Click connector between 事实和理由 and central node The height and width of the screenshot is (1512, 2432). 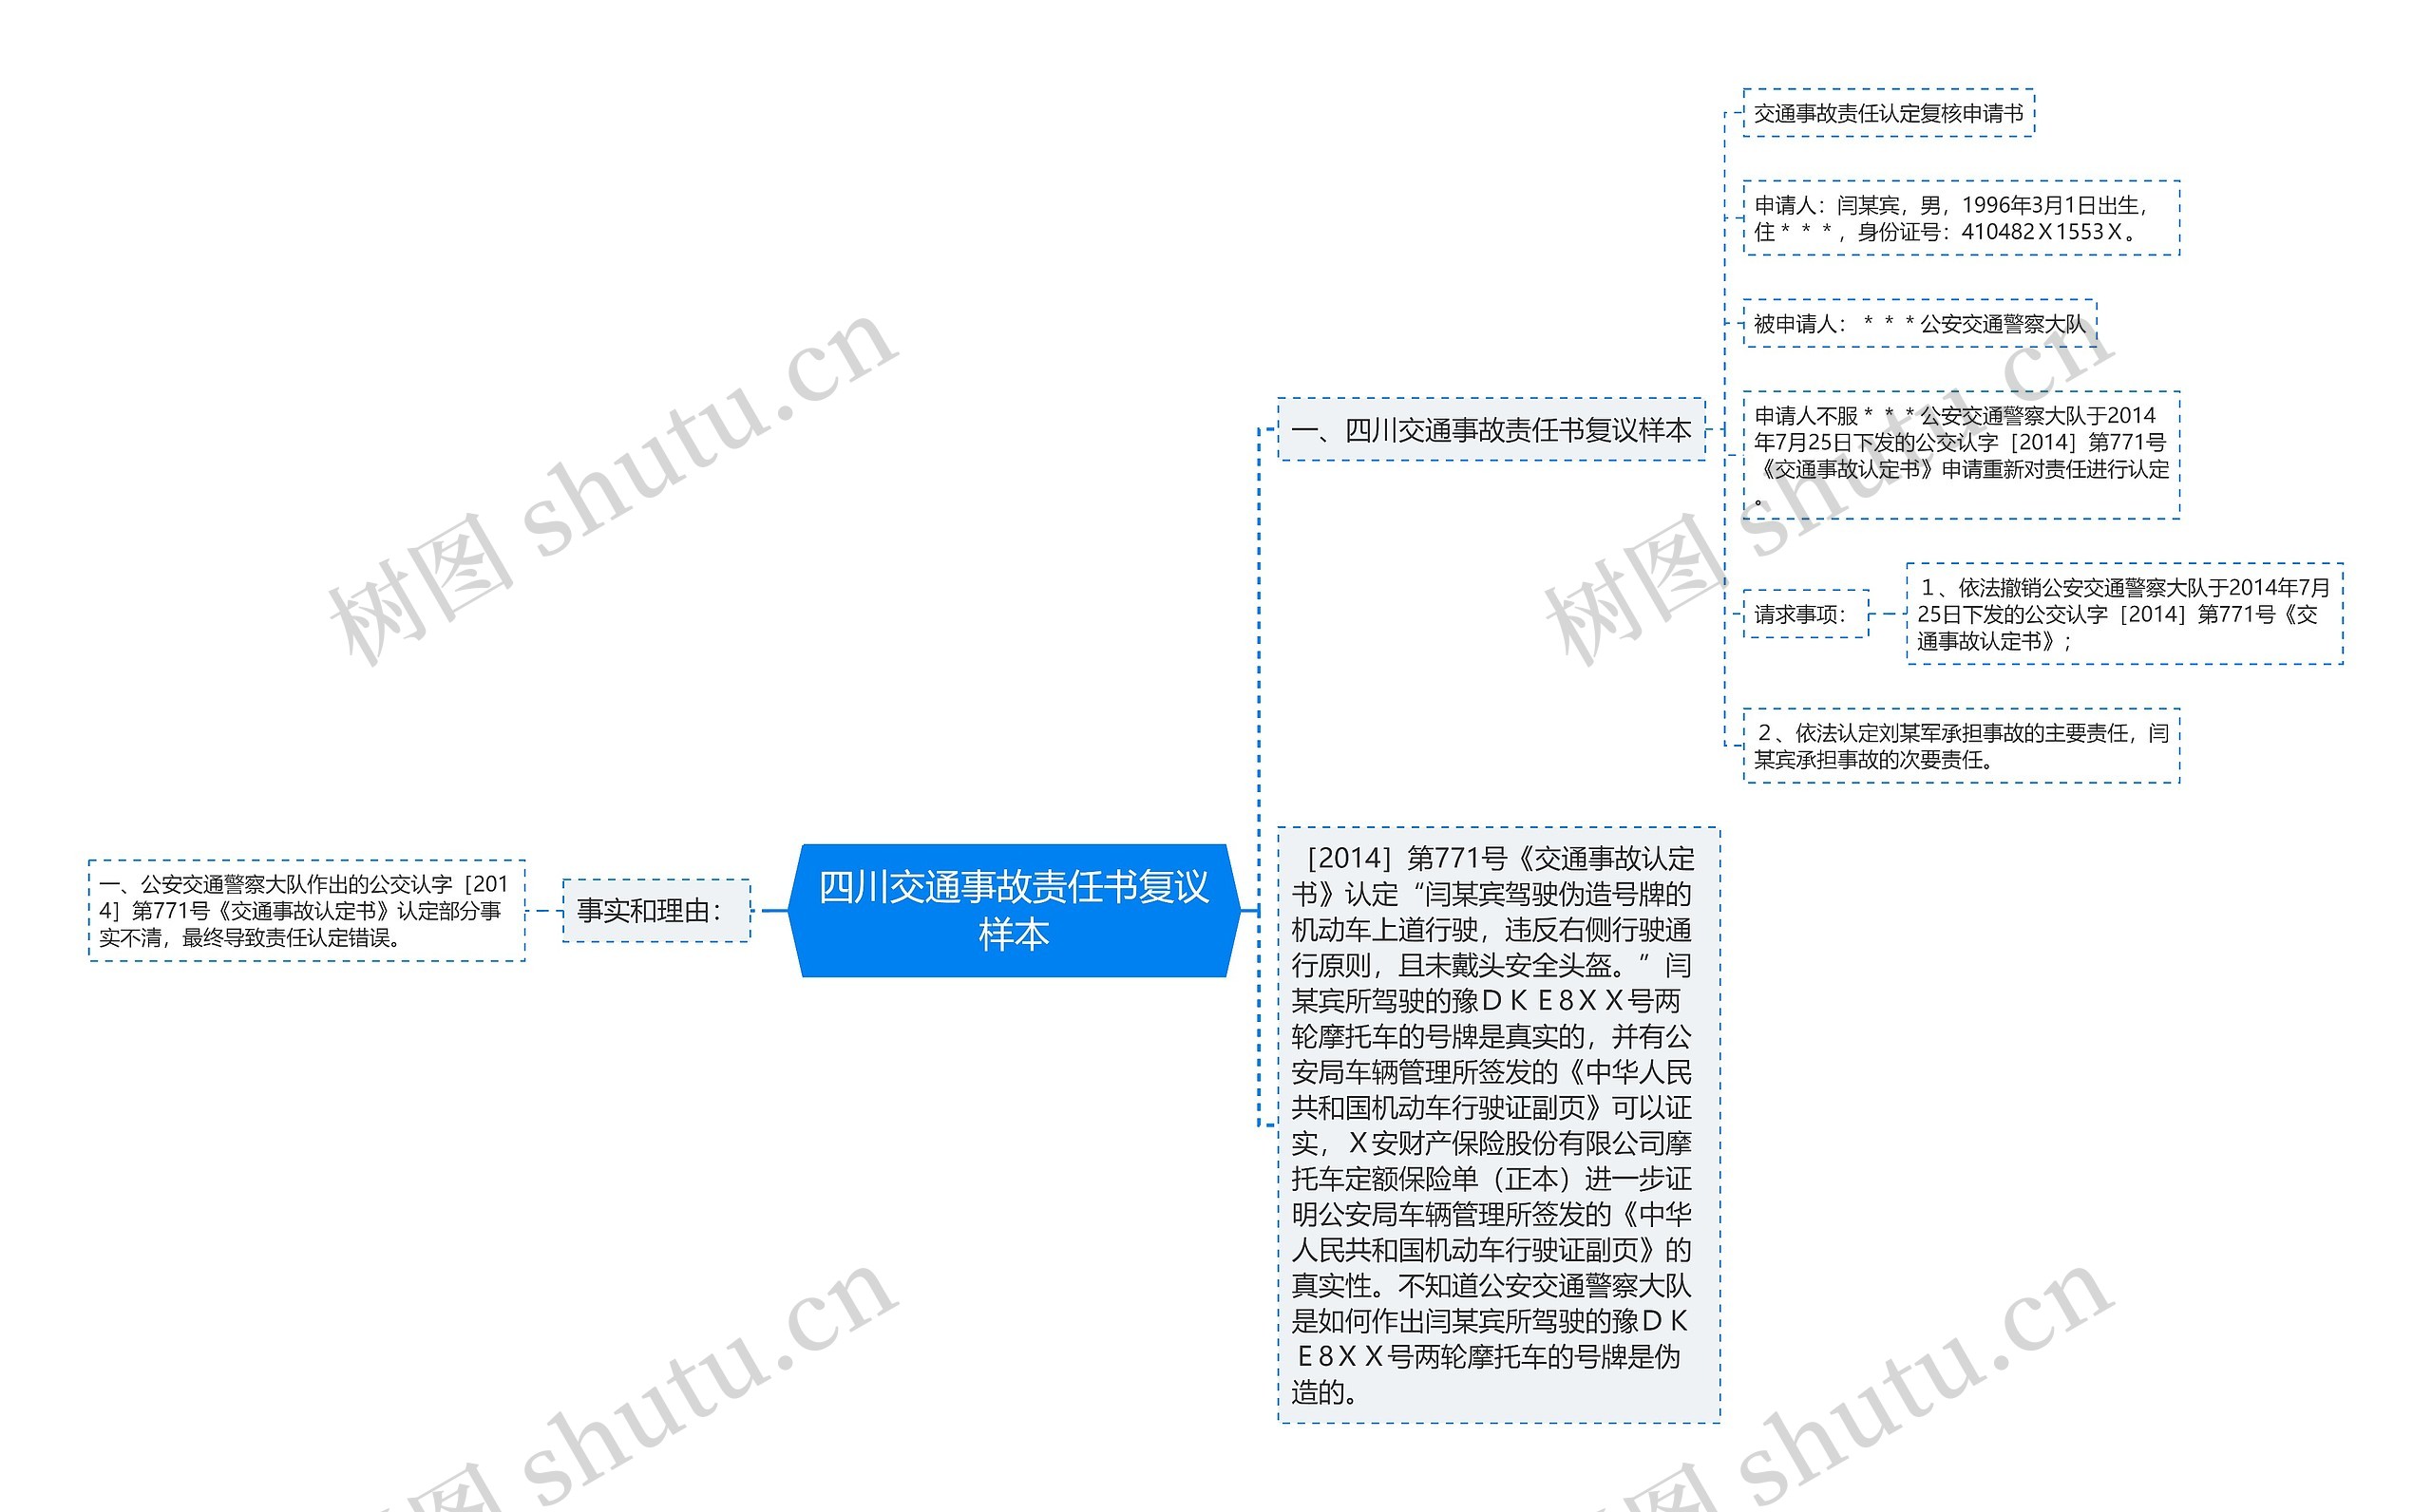click(x=774, y=910)
